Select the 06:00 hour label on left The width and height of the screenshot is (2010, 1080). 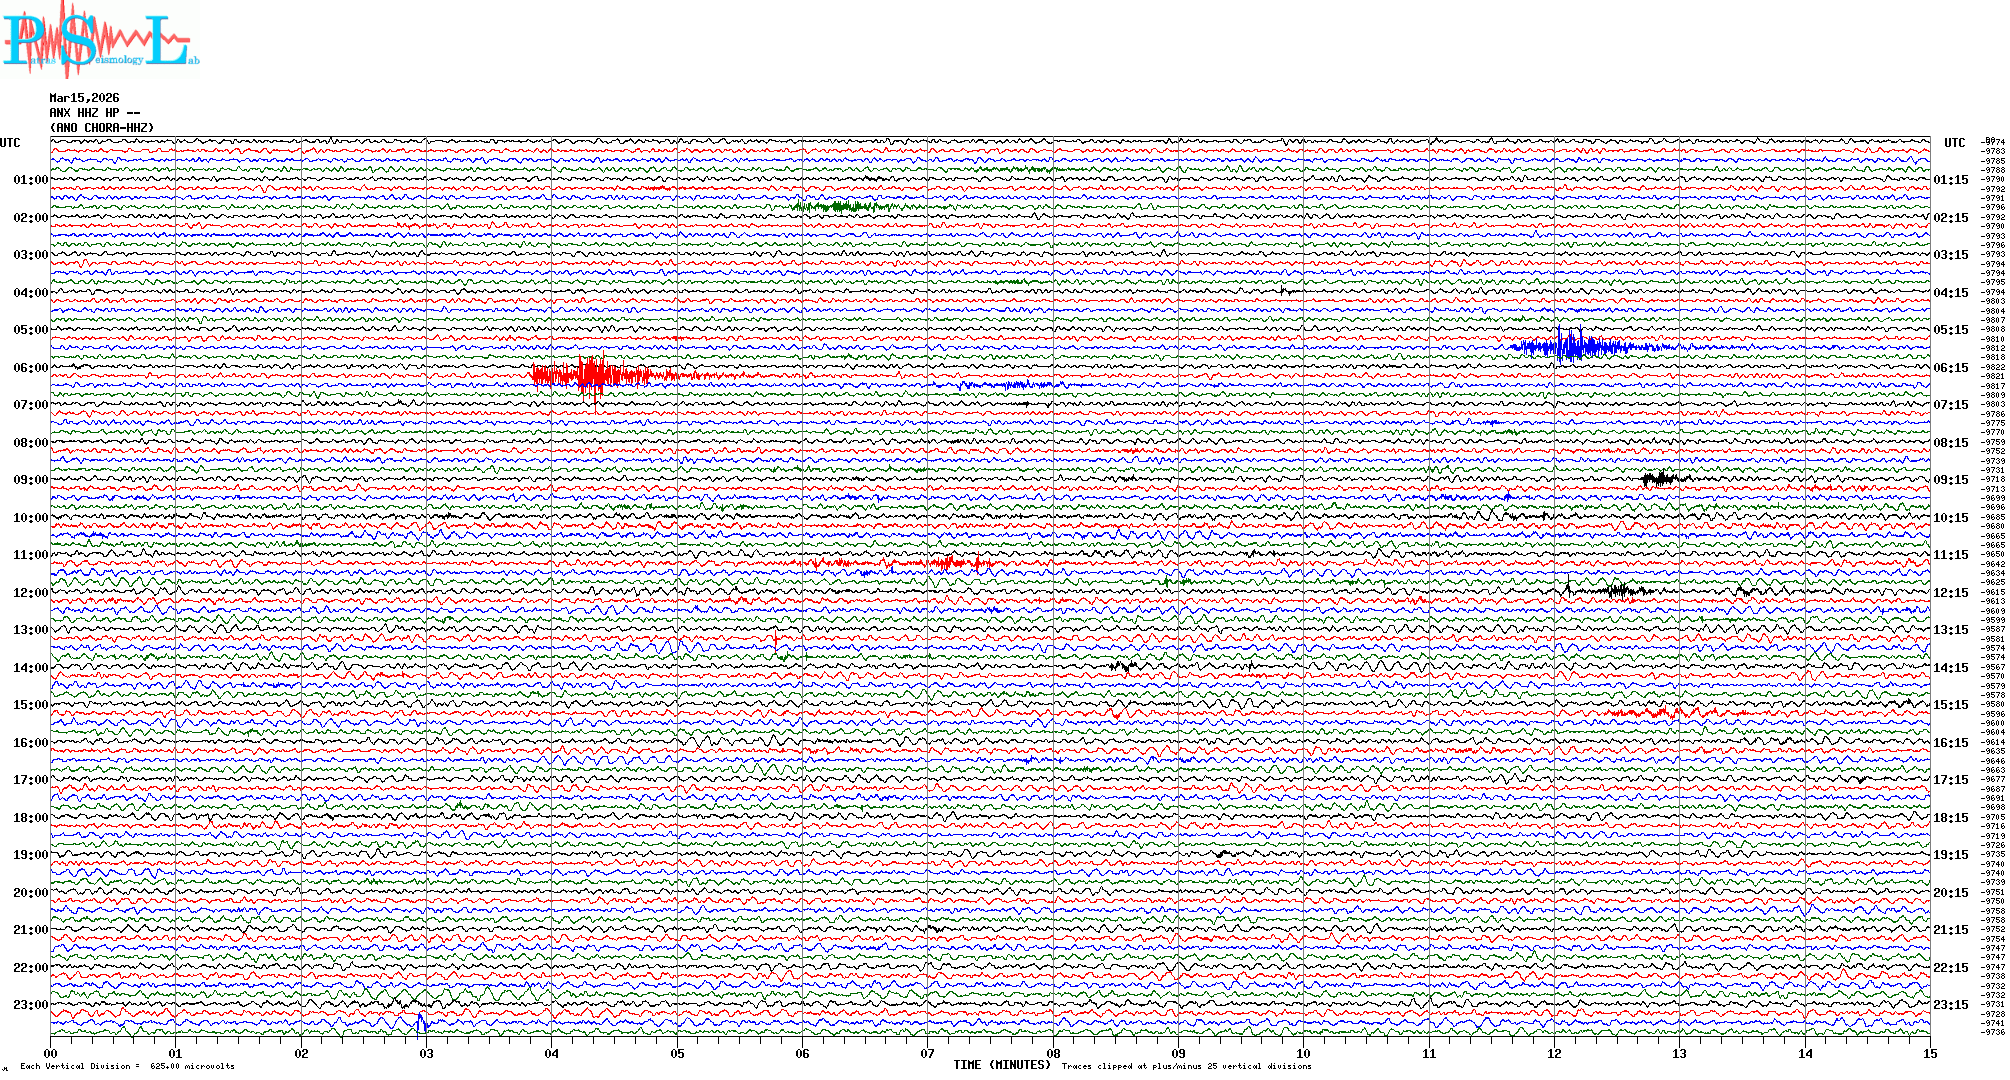[30, 368]
